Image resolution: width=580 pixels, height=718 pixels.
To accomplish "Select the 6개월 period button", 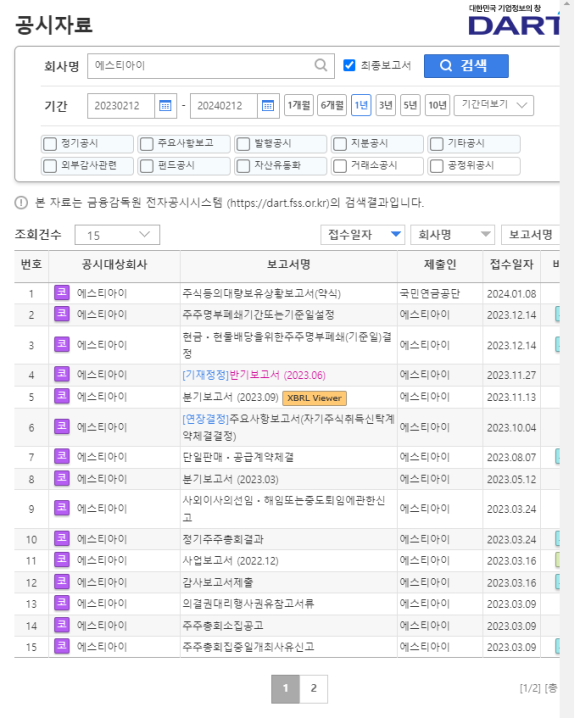I will pos(332,105).
